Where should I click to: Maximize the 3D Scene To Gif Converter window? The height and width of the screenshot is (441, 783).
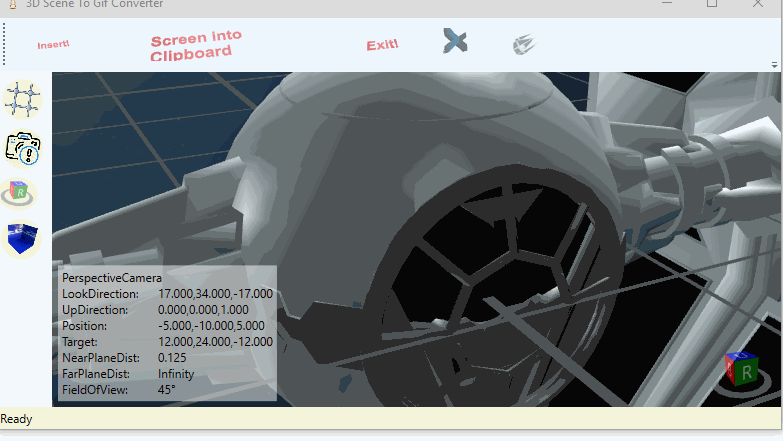pos(712,3)
